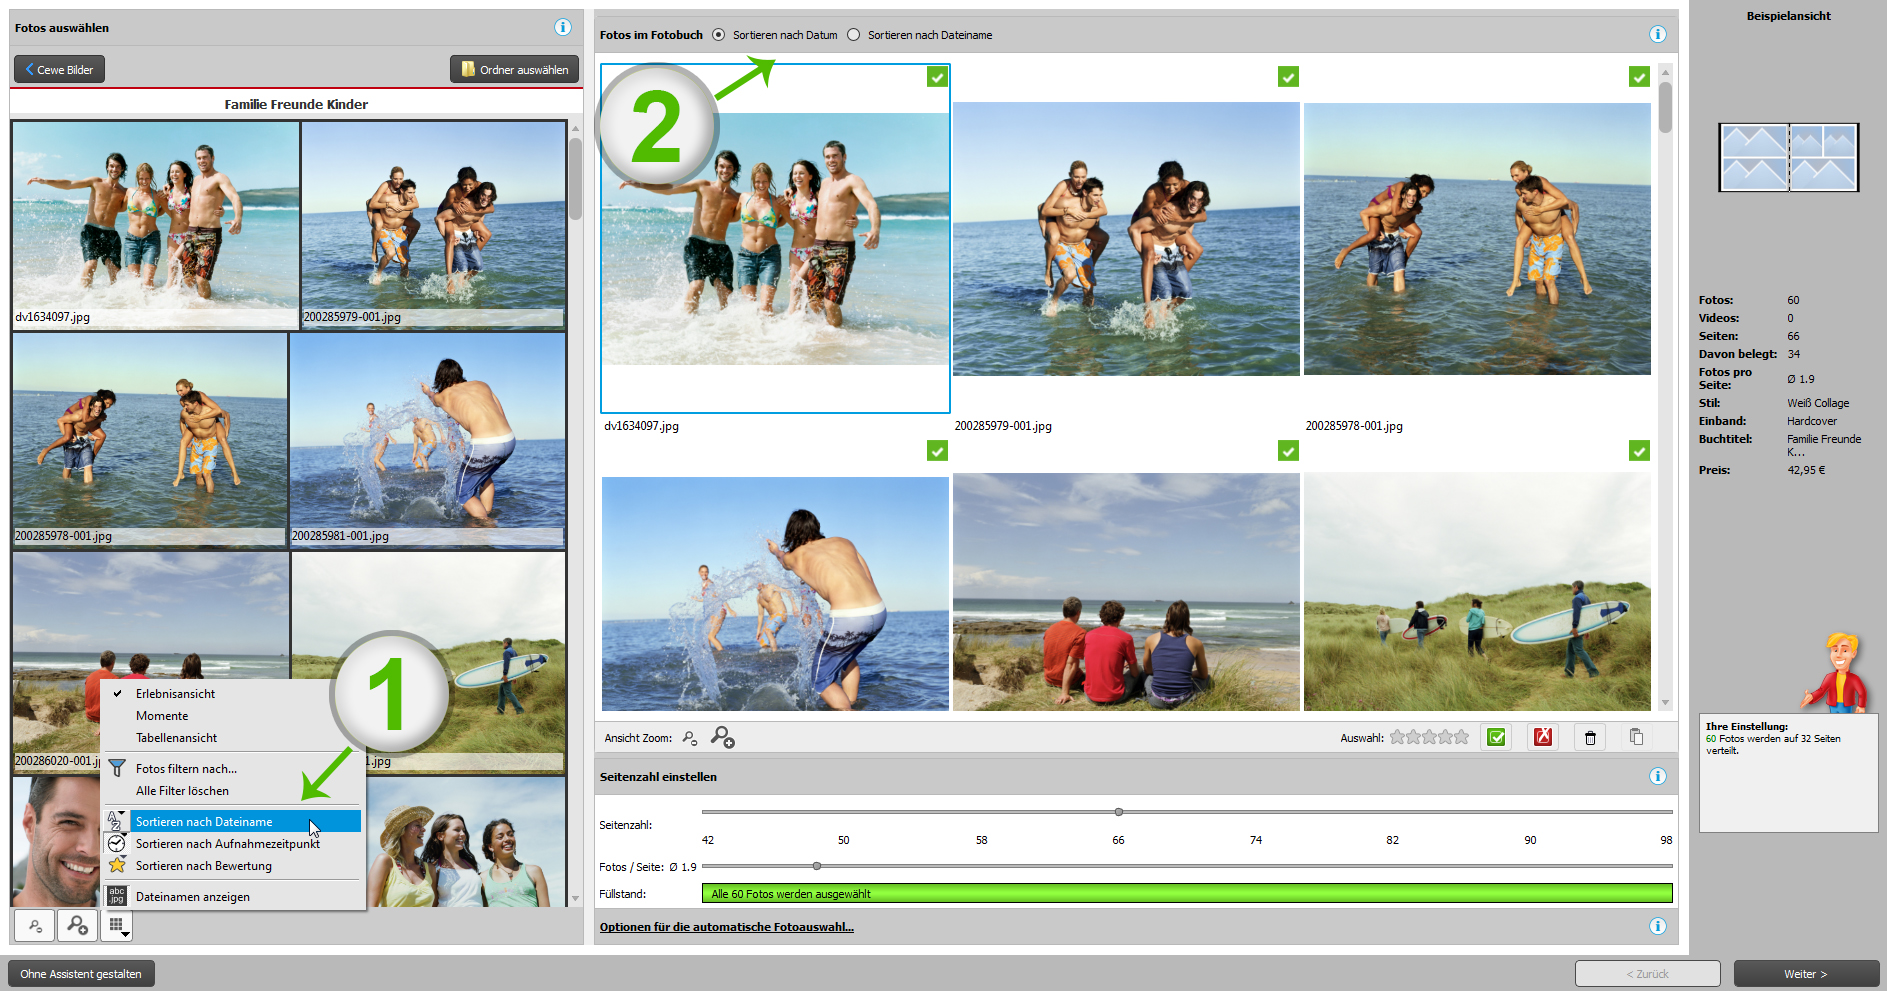Zoom in on the Fotobuch photo view

coord(722,738)
